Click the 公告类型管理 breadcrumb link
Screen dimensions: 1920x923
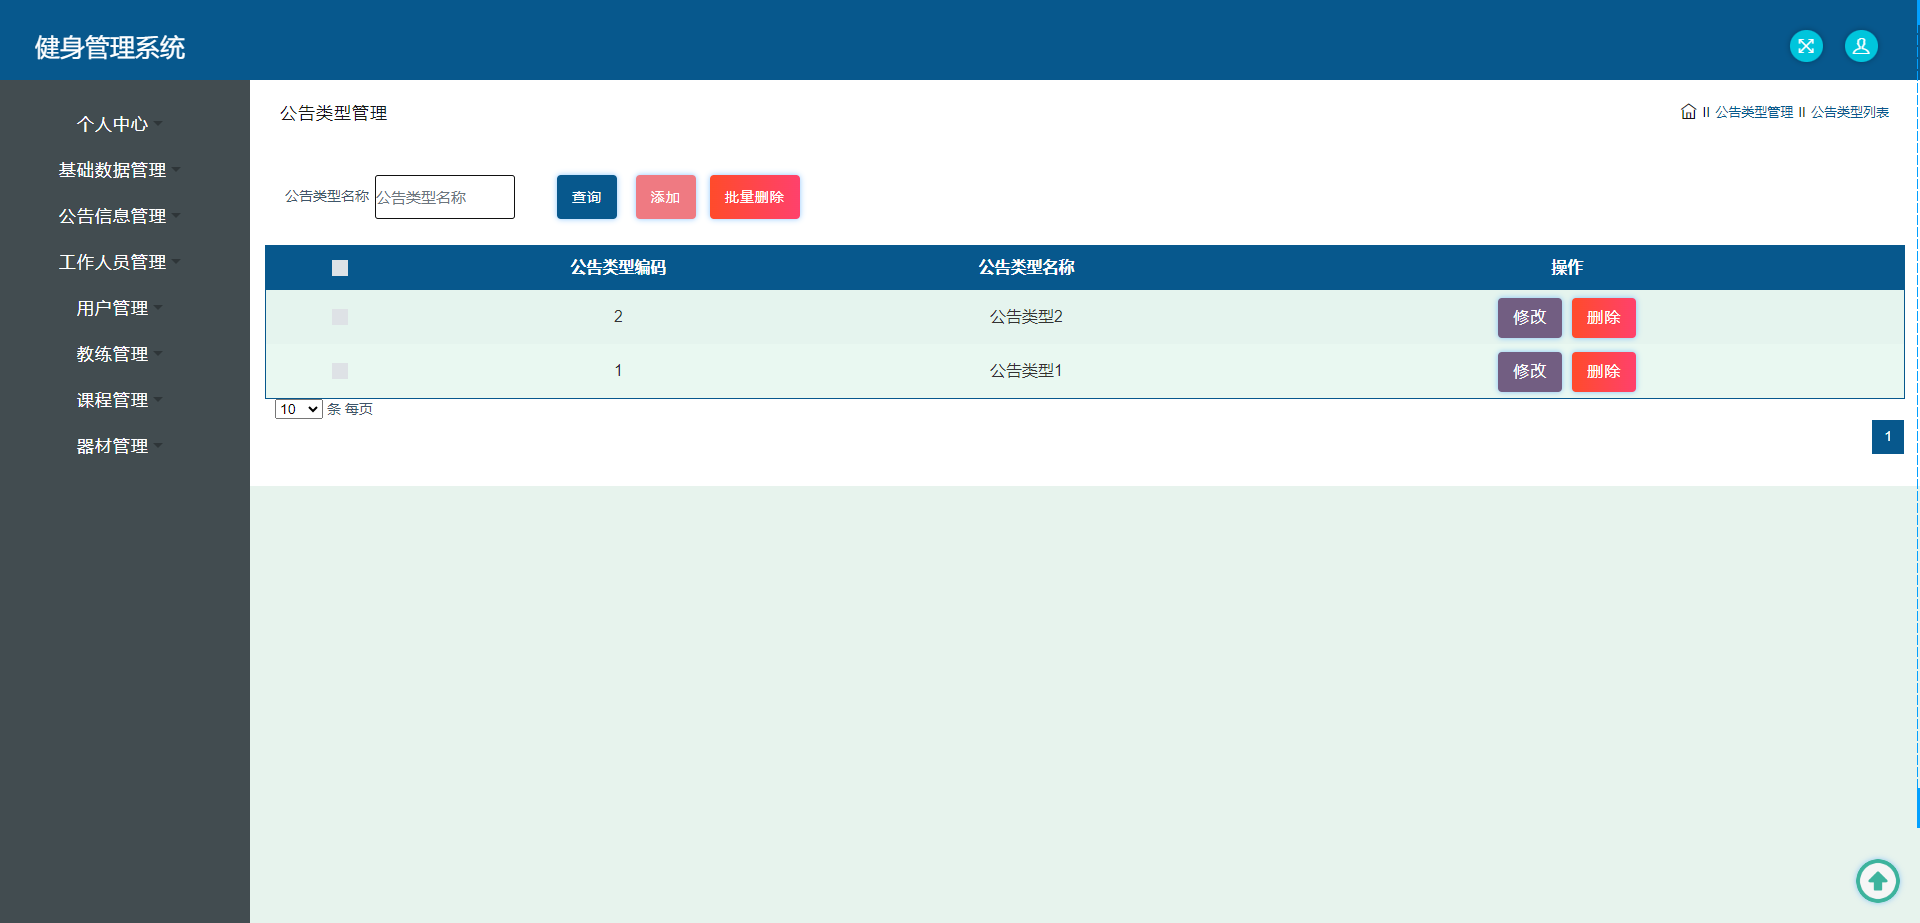[x=1755, y=112]
